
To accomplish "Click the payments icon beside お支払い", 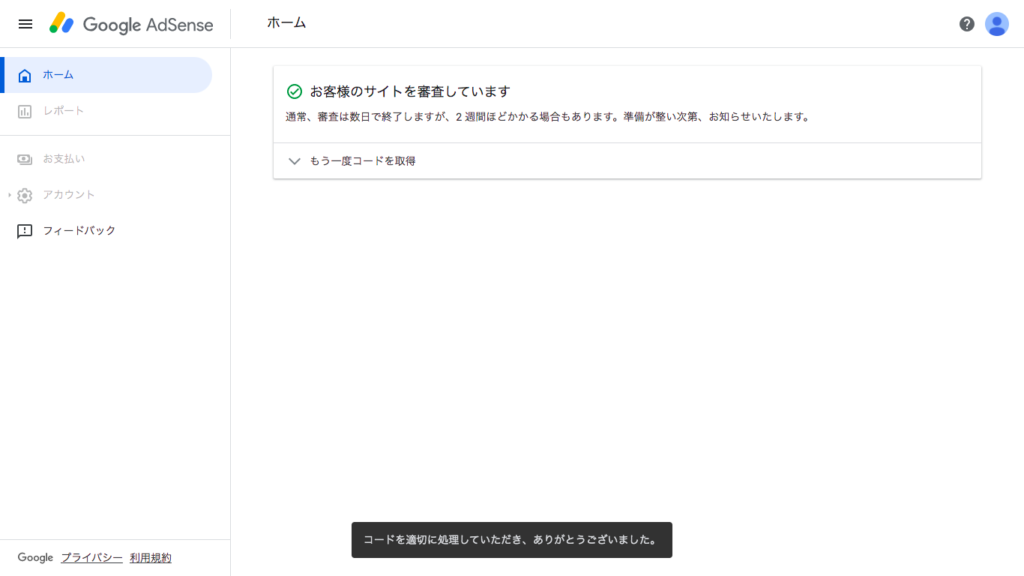I will tap(22, 158).
